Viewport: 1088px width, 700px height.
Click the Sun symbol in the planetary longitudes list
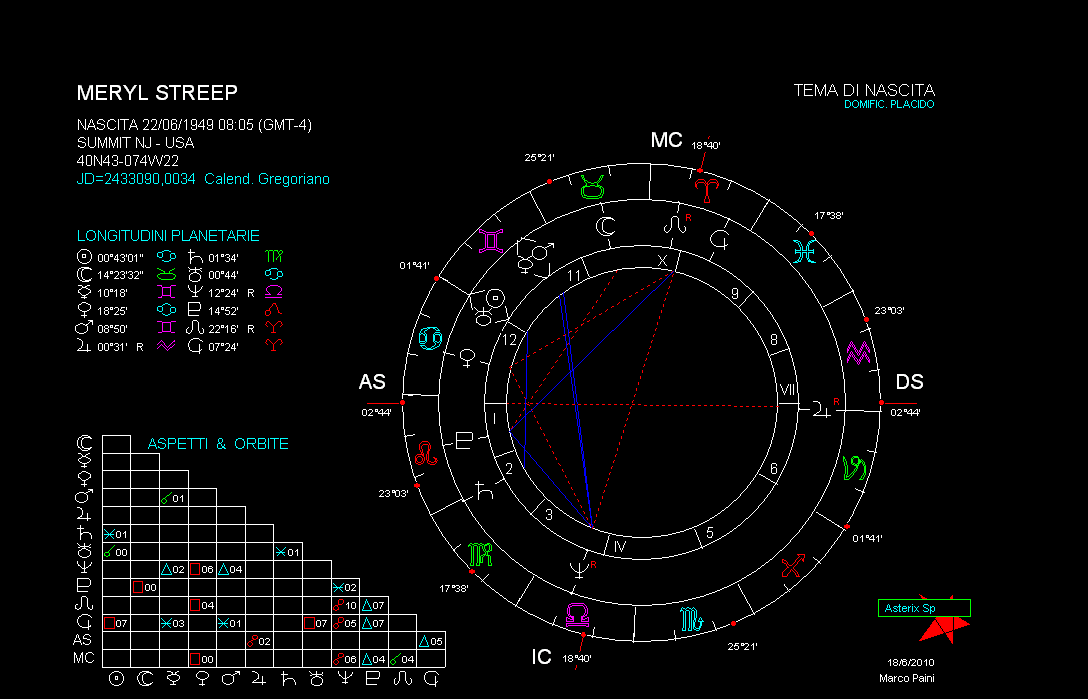84,257
